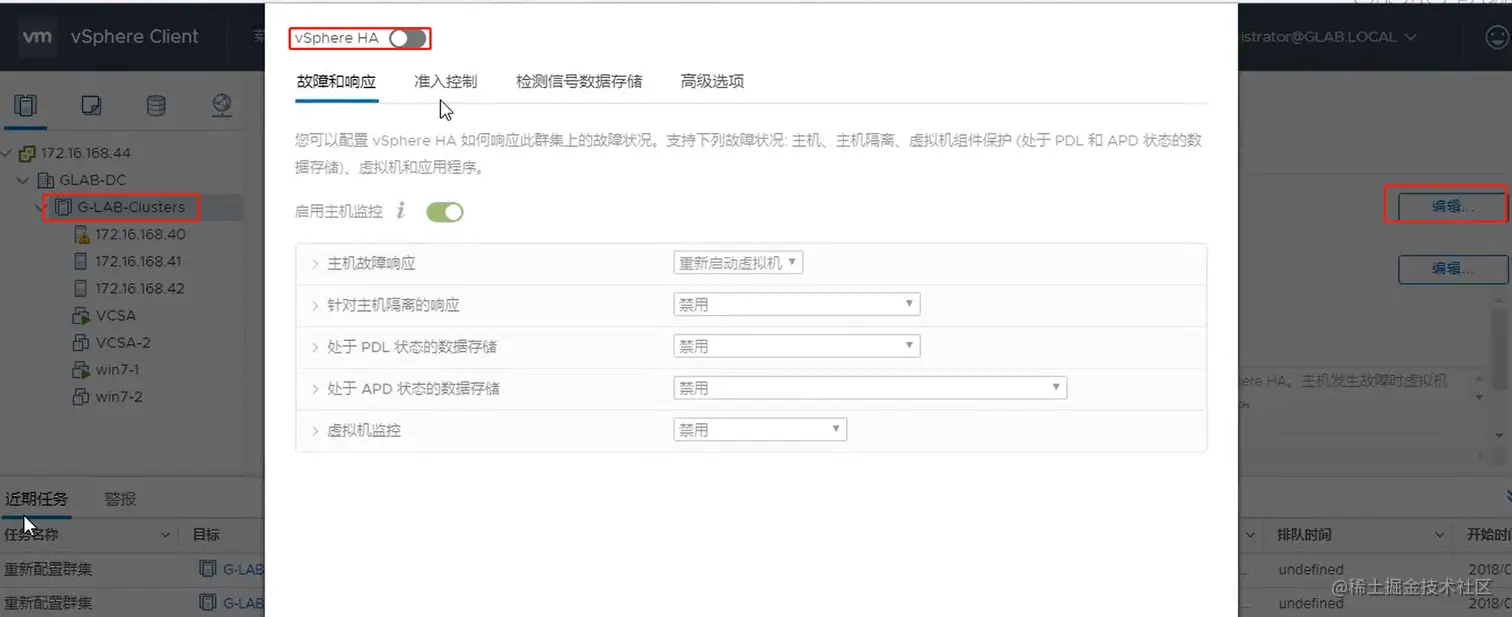Open the 主机故障响应 dropdown
1512x617 pixels.
coord(739,263)
